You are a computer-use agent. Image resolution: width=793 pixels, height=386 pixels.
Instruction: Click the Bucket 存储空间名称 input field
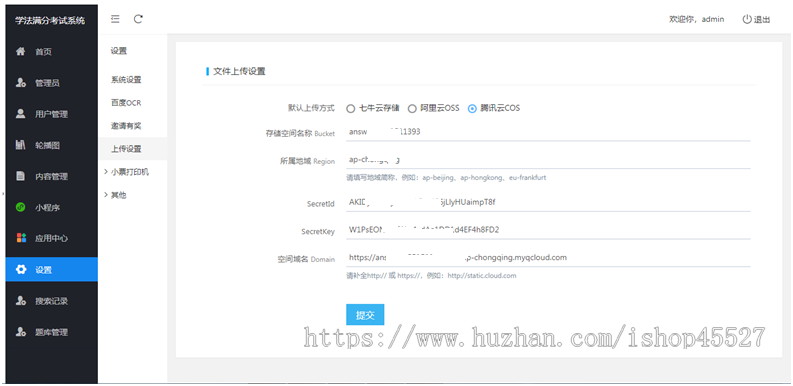[x=548, y=132]
